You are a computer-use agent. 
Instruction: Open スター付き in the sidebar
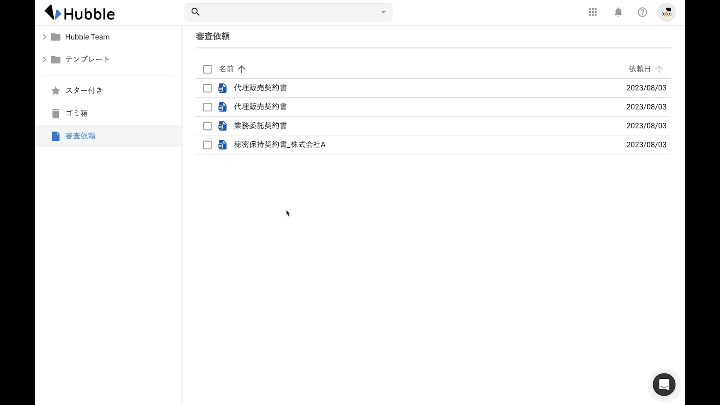point(84,90)
